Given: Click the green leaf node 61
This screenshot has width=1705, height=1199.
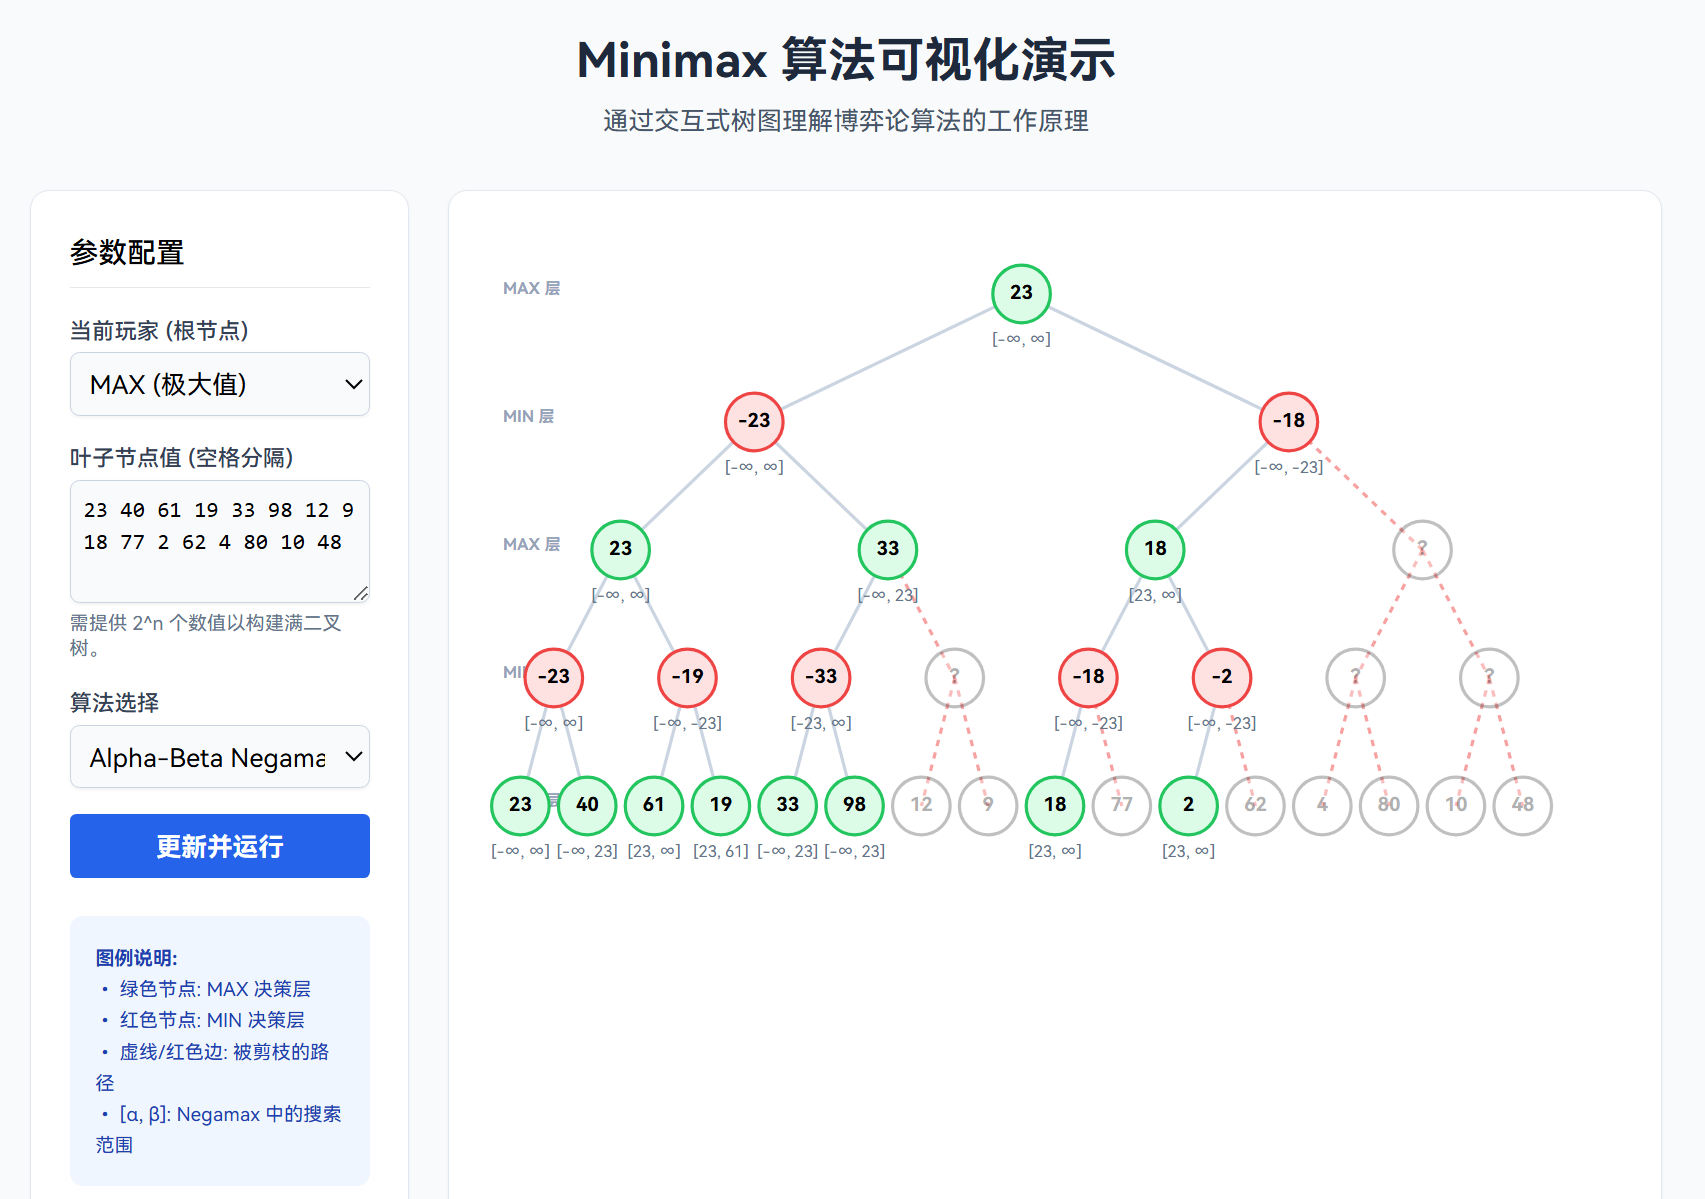Looking at the screenshot, I should 654,805.
